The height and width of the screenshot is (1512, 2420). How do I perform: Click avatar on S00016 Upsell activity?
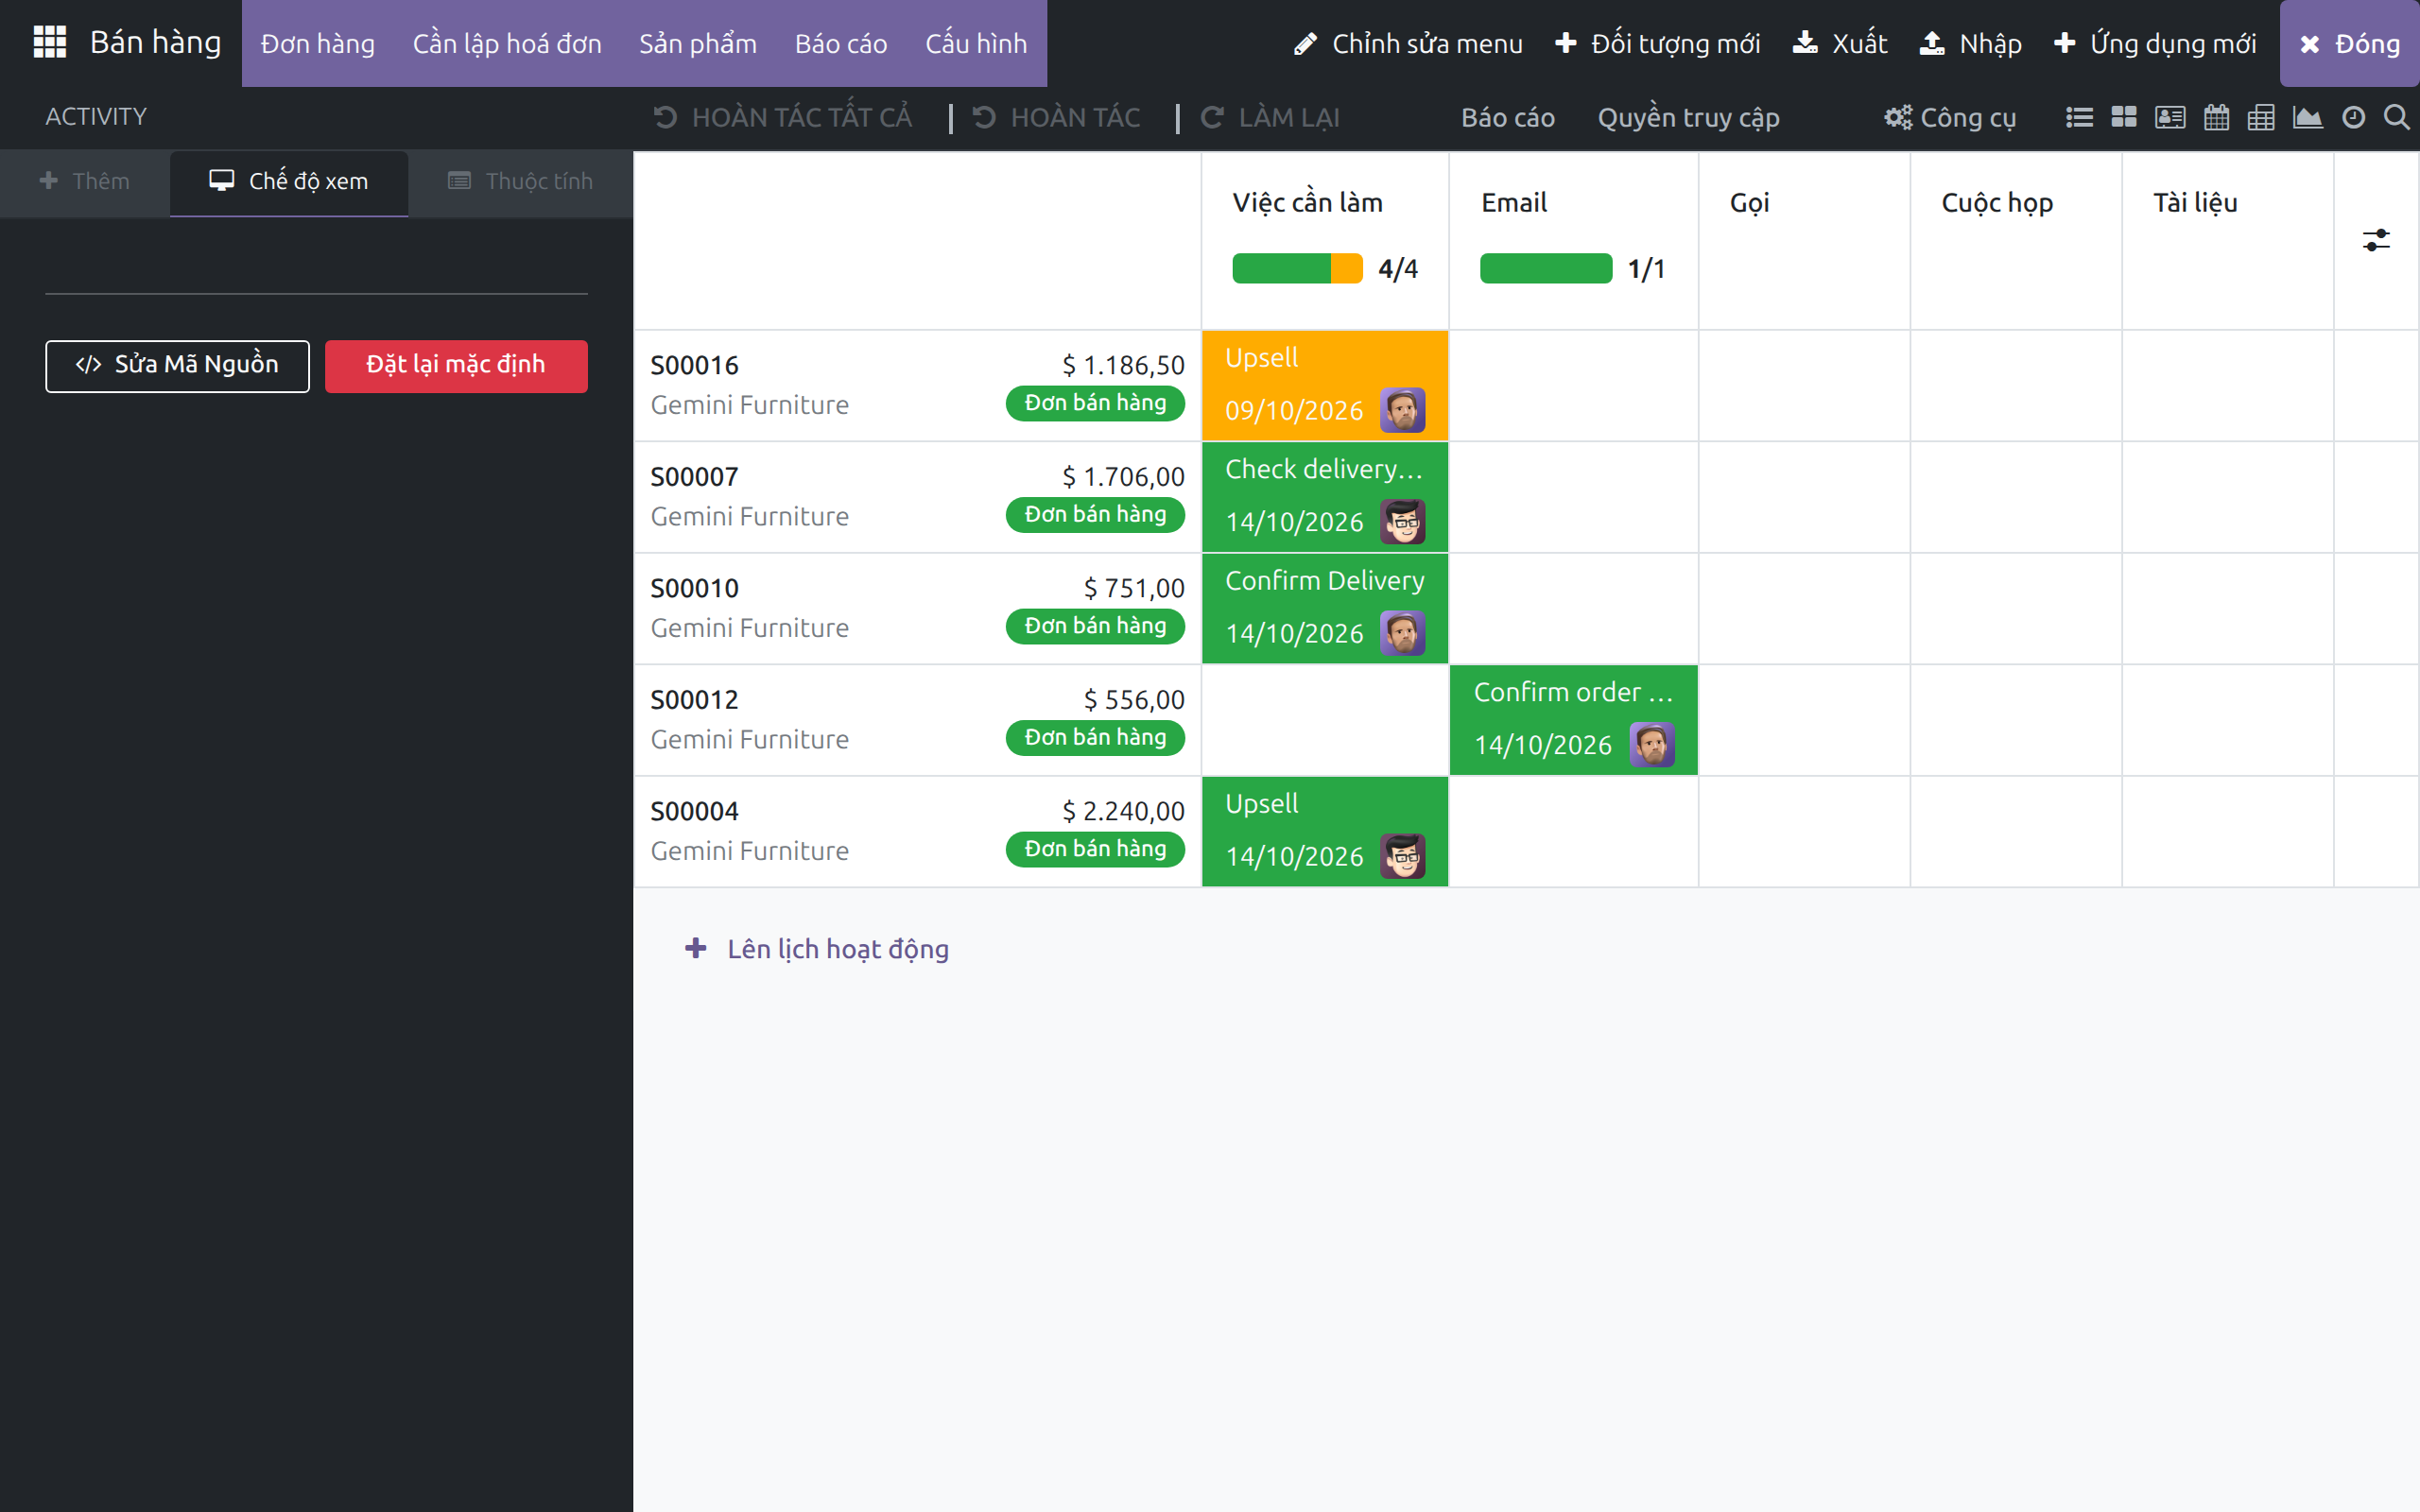1402,410
